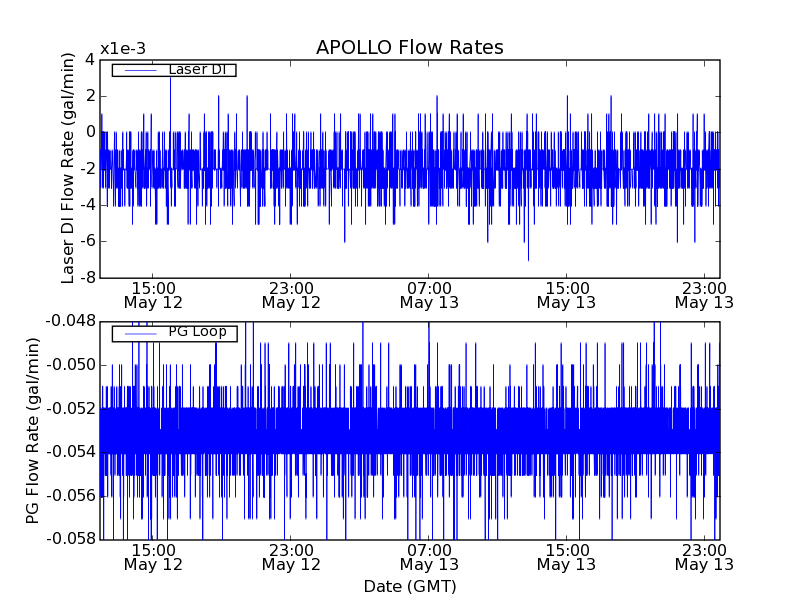Click the PG Flow Rate y-axis label
Viewport: 800px width, 600px height.
click(33, 430)
